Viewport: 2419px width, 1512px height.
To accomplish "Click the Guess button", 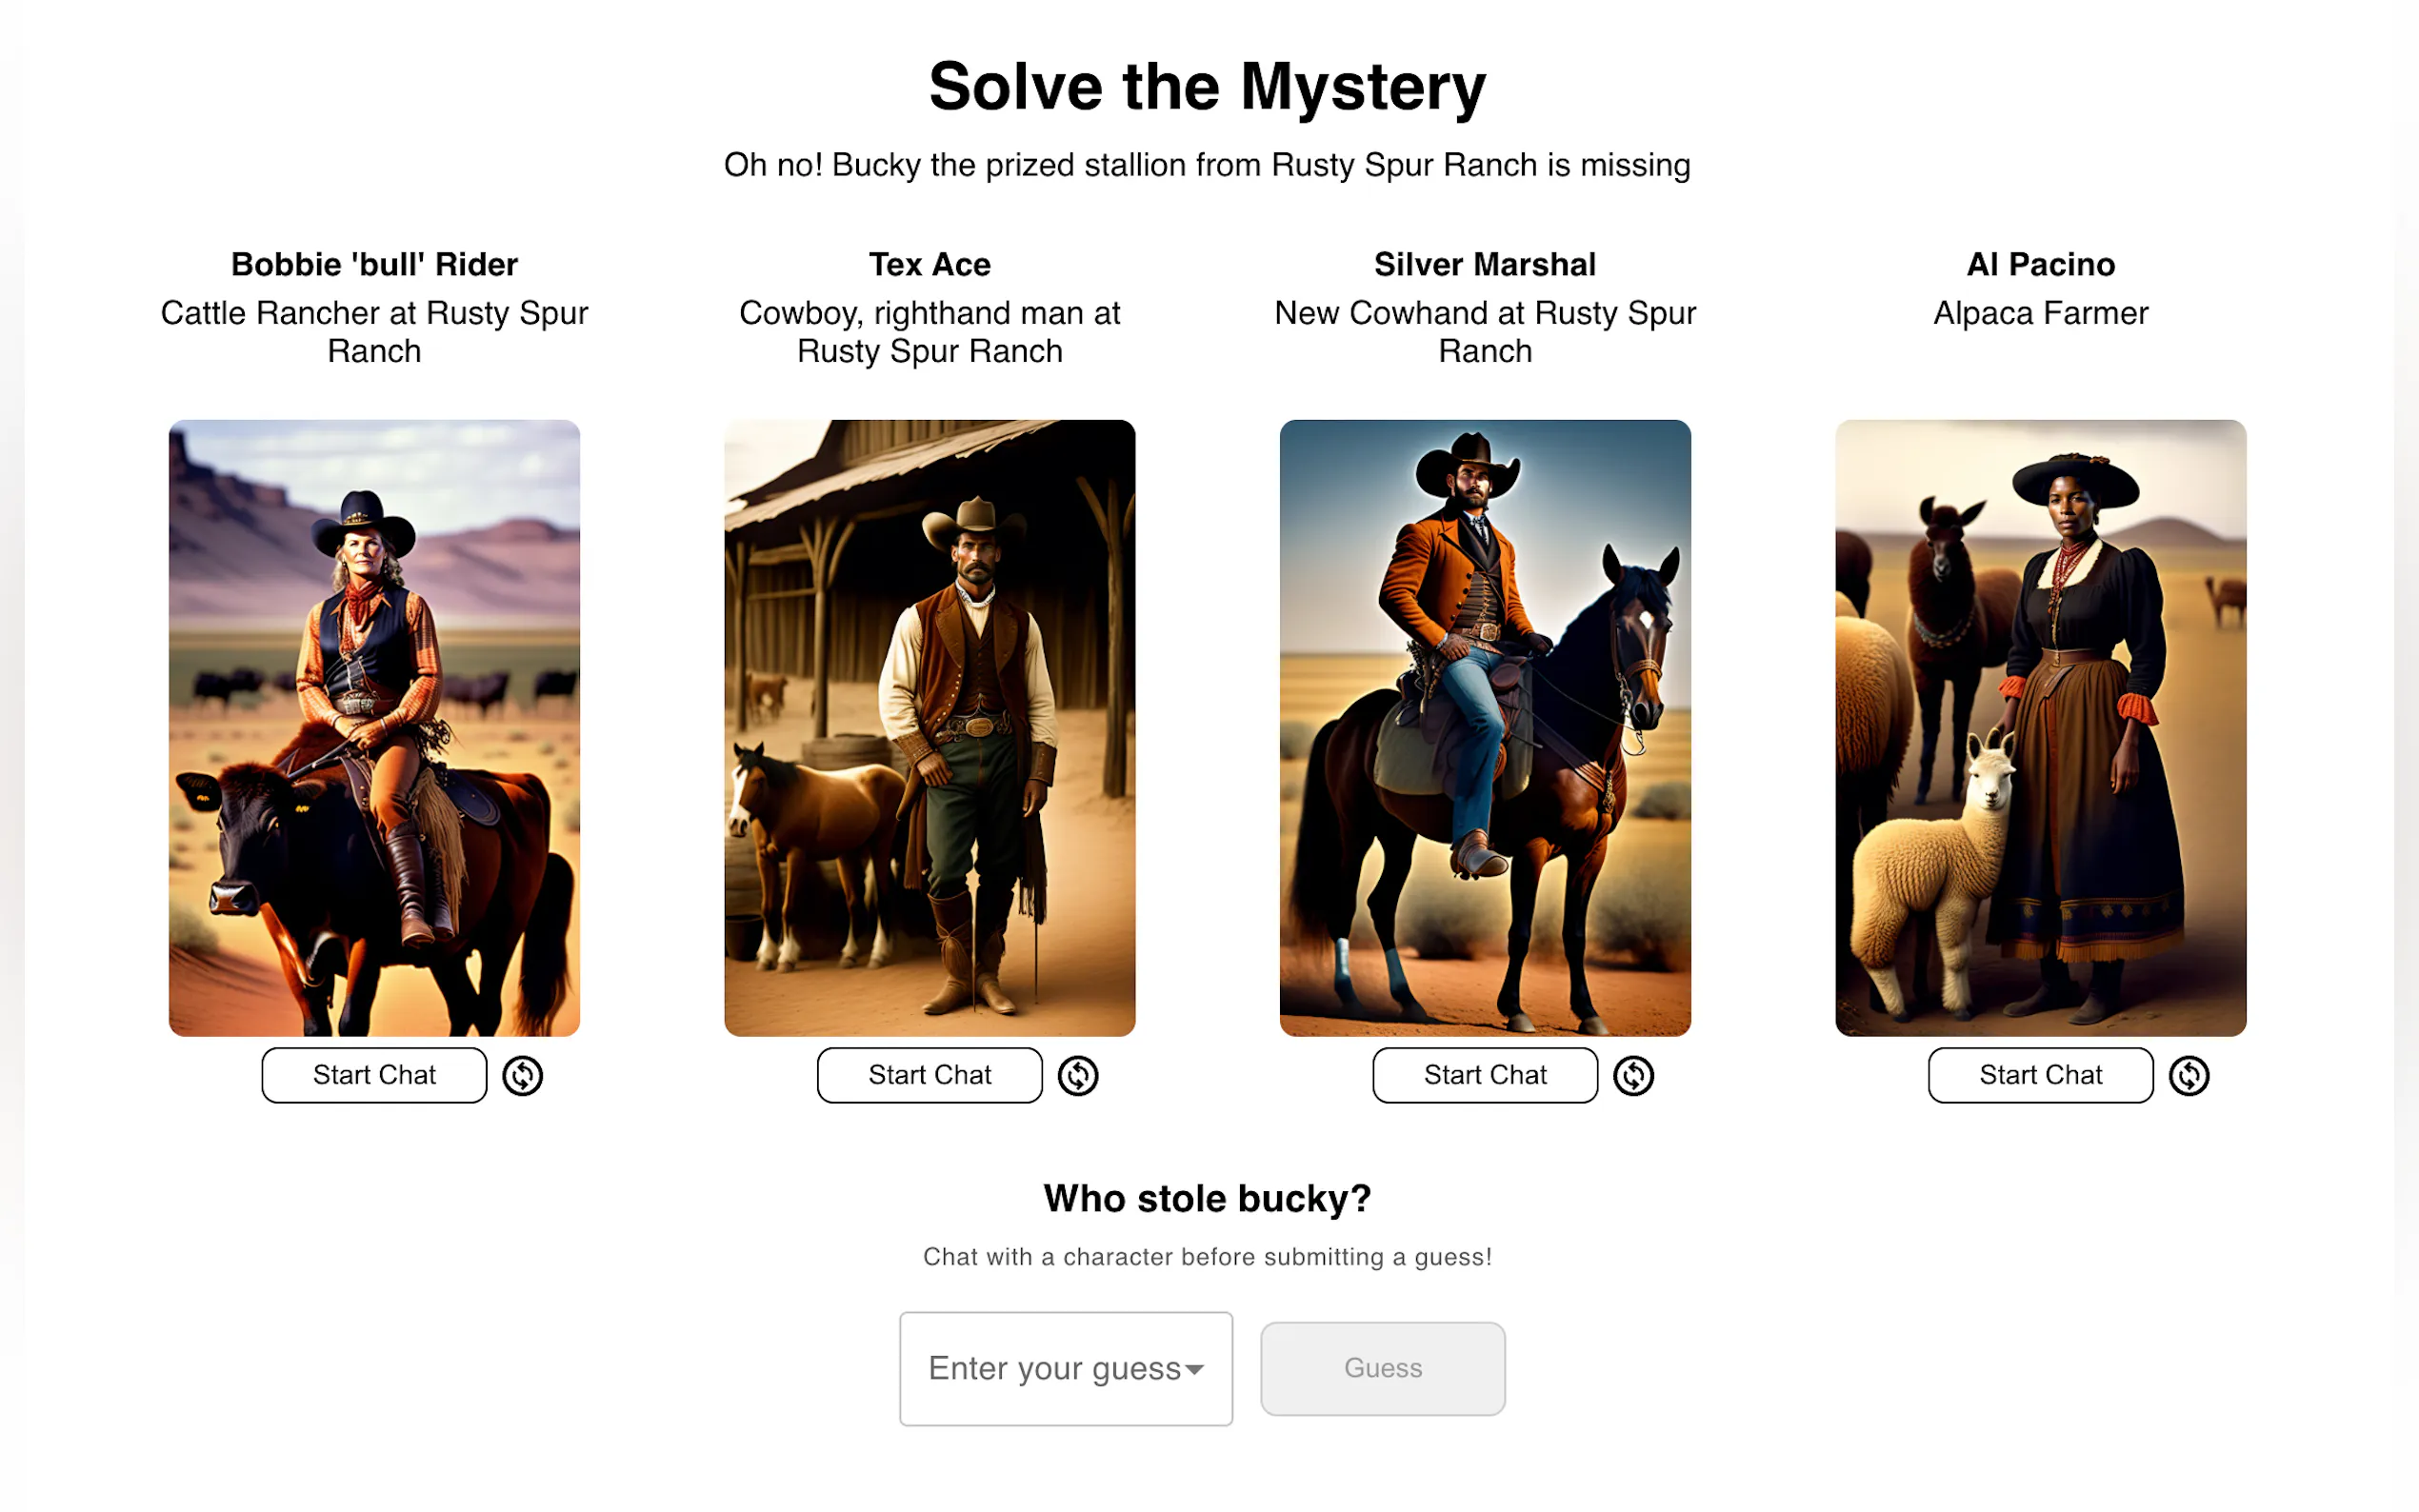I will click(1383, 1369).
